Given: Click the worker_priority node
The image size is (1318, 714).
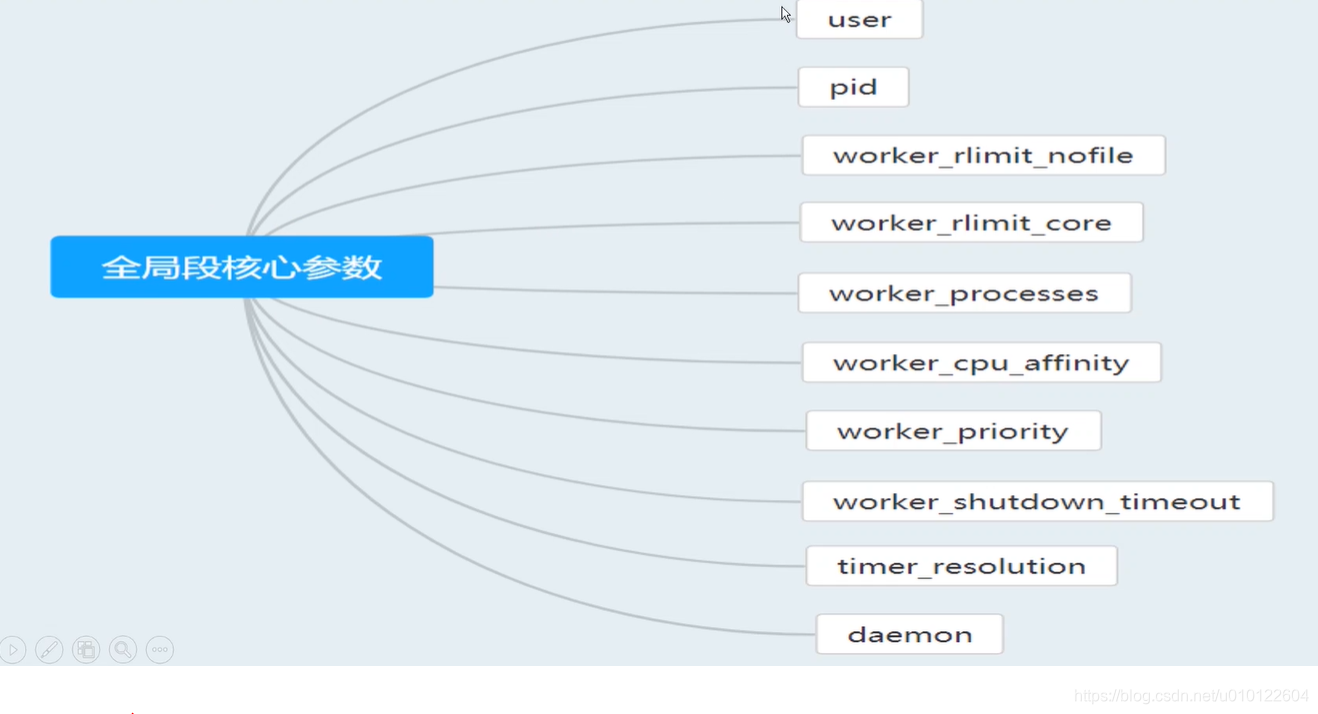Looking at the screenshot, I should click(x=953, y=431).
